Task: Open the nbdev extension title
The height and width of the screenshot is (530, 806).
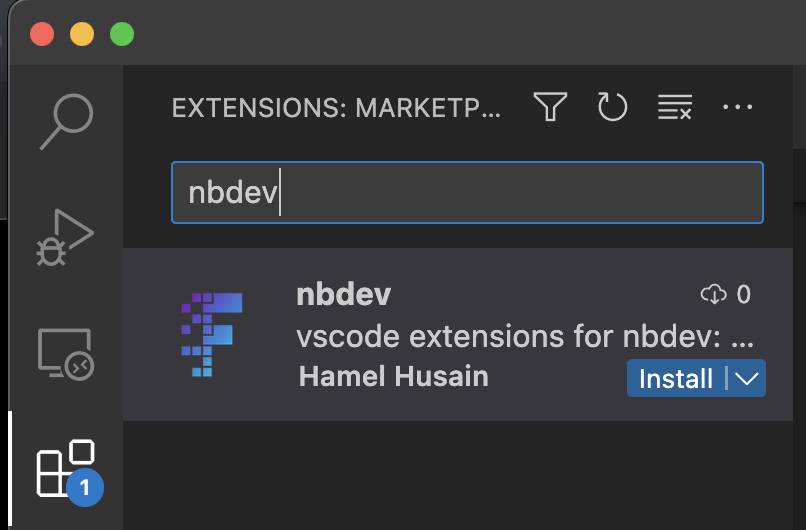Action: pyautogui.click(x=344, y=295)
